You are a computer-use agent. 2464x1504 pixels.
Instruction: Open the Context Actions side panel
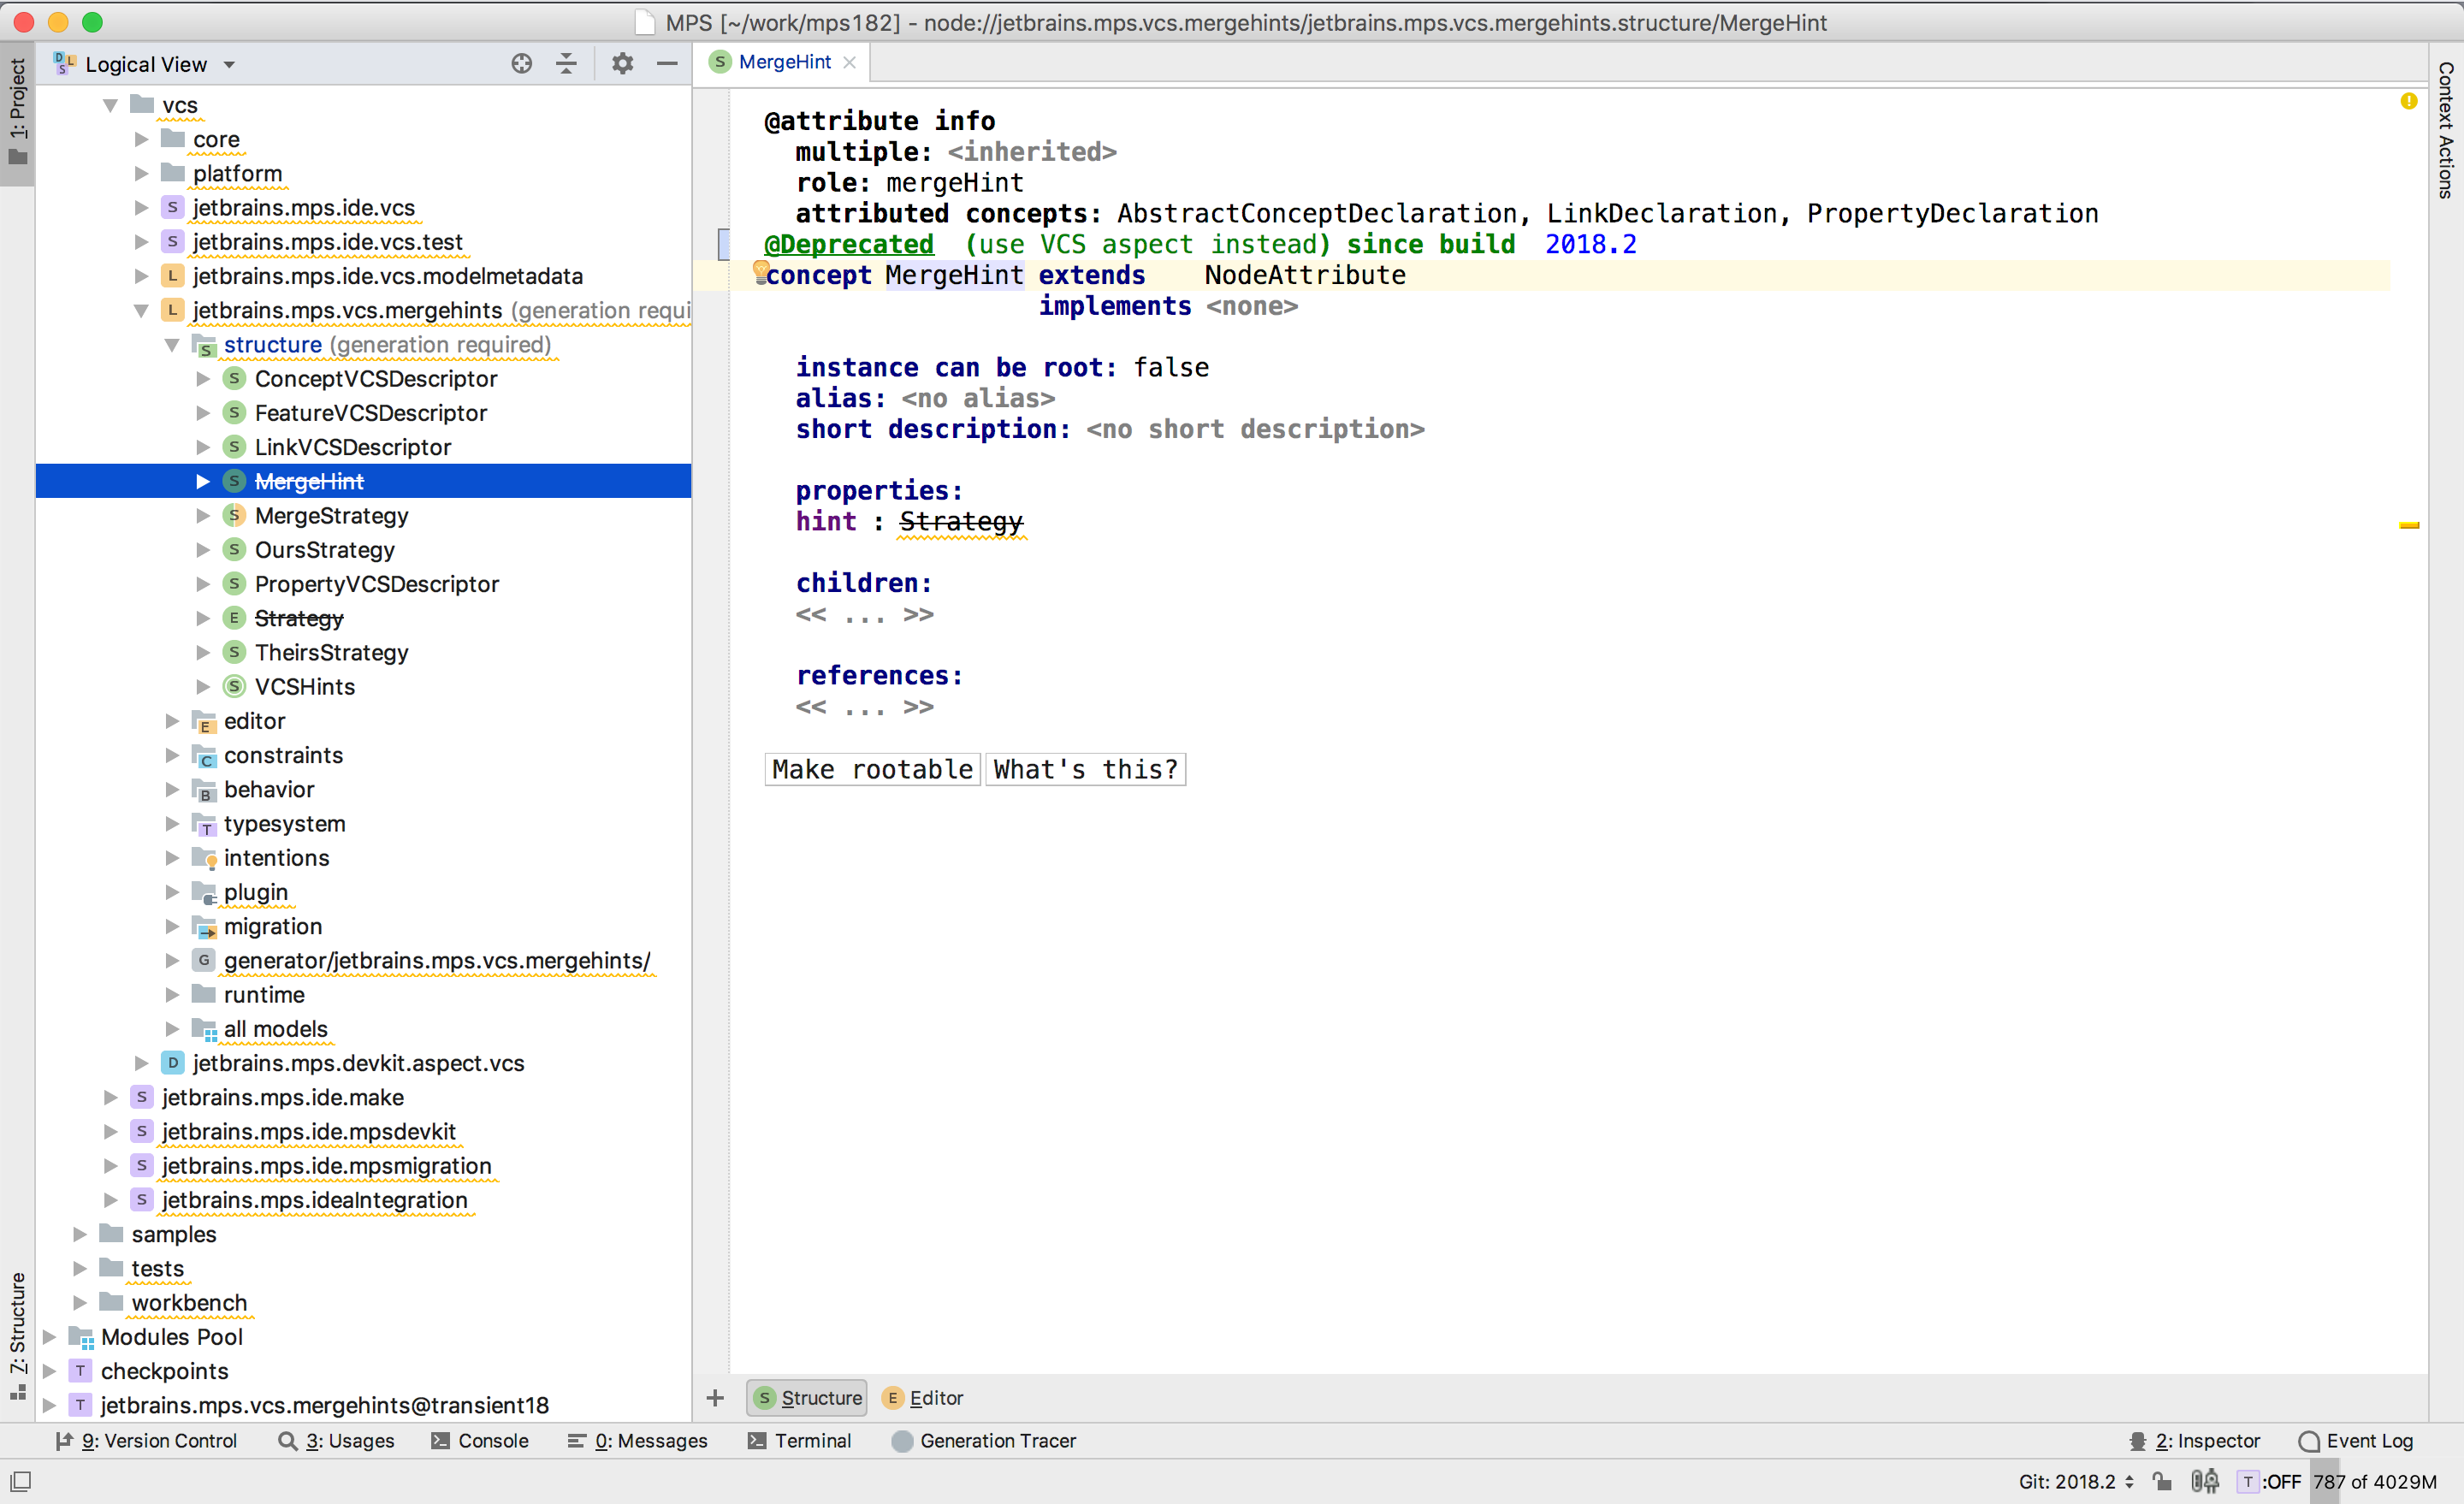[2446, 130]
